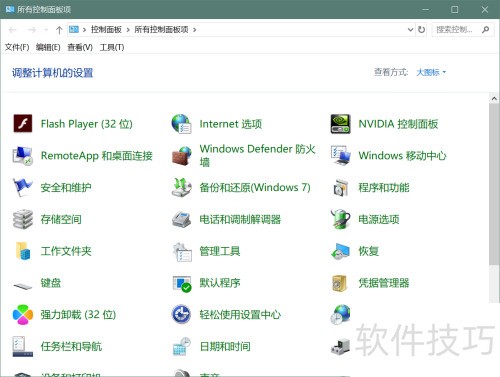500x377 pixels.
Task: Open the 电源选项 battery icon
Action: point(340,219)
